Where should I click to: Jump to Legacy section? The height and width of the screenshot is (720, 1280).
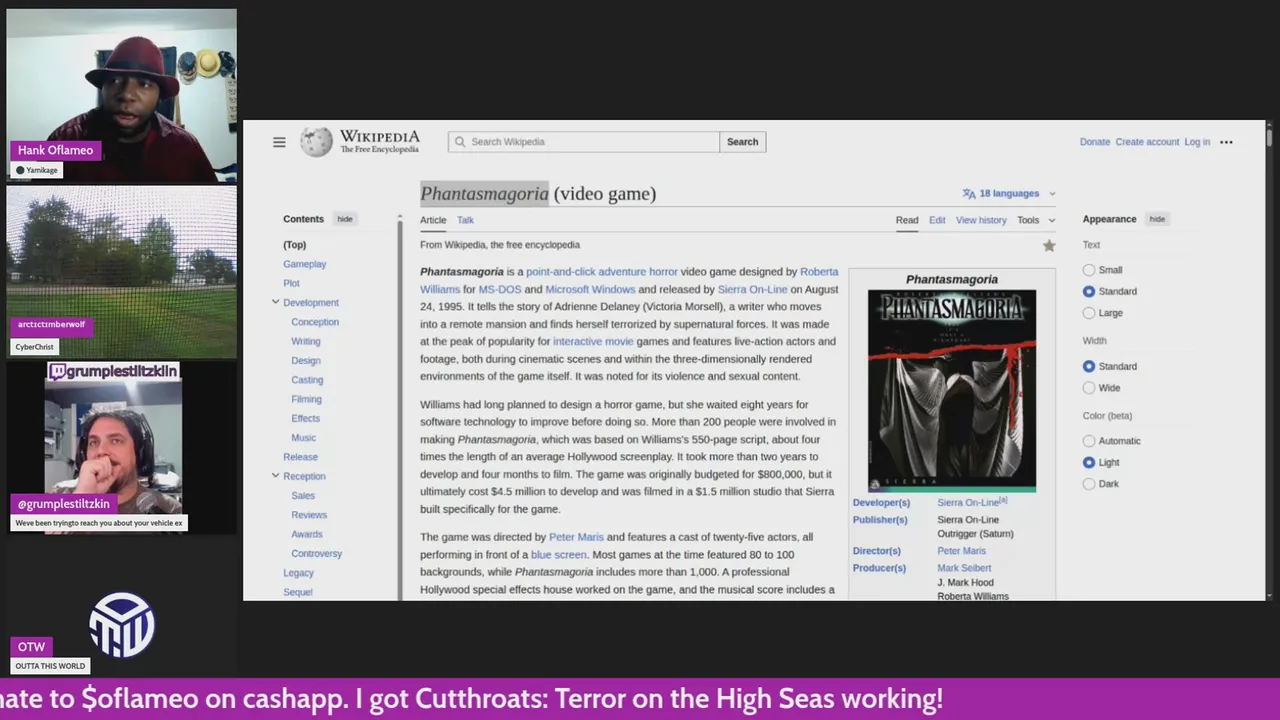point(298,573)
